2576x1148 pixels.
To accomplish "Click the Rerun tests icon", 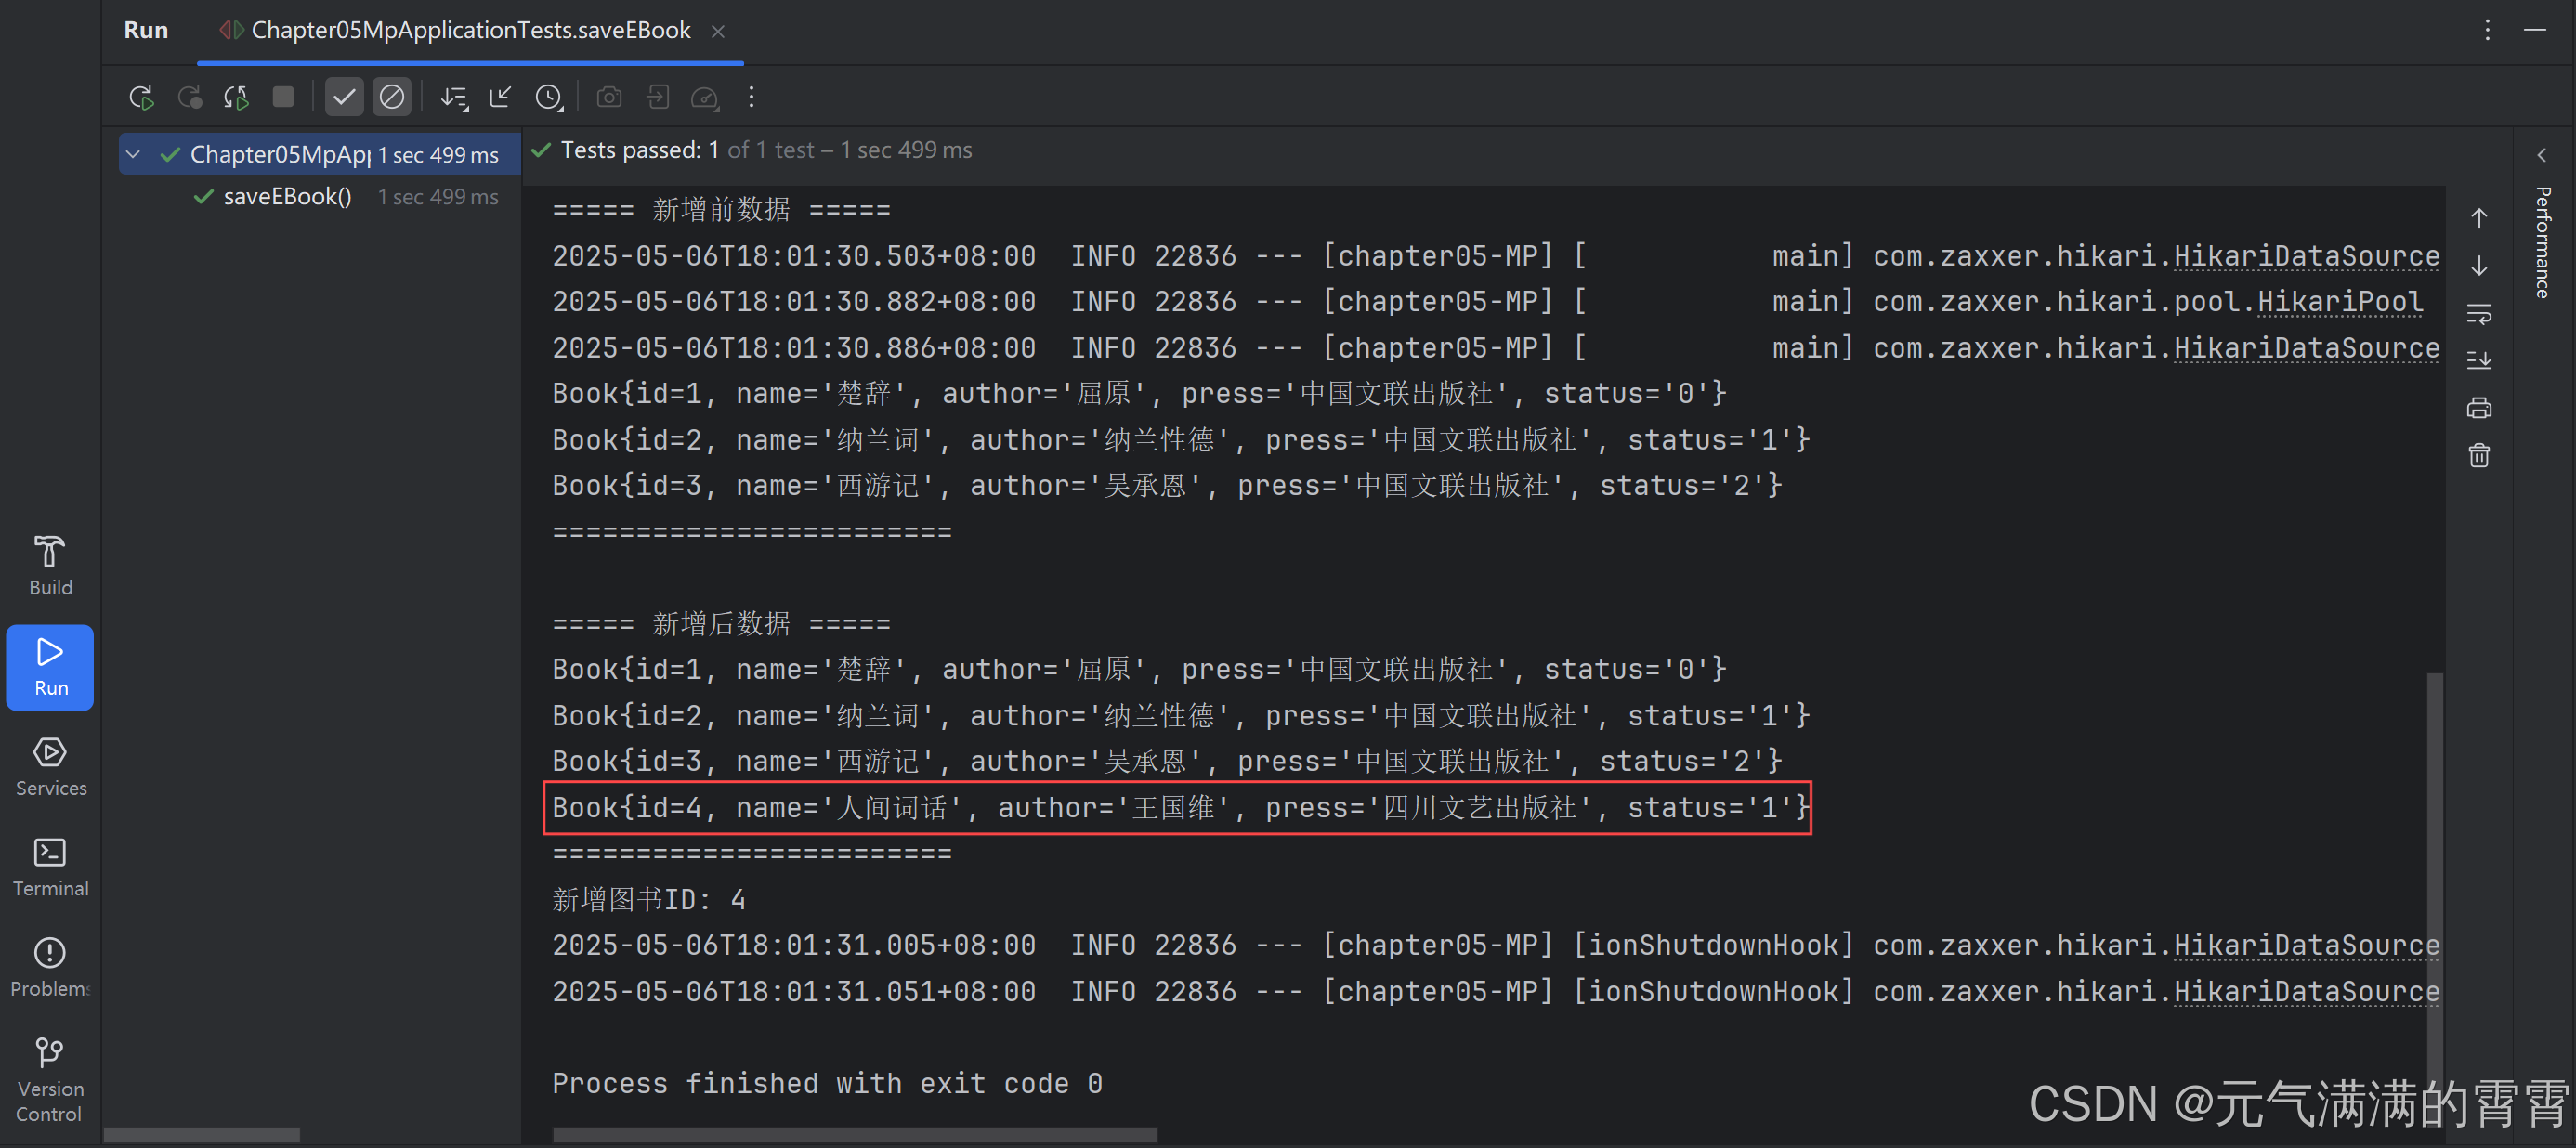I will (x=141, y=97).
